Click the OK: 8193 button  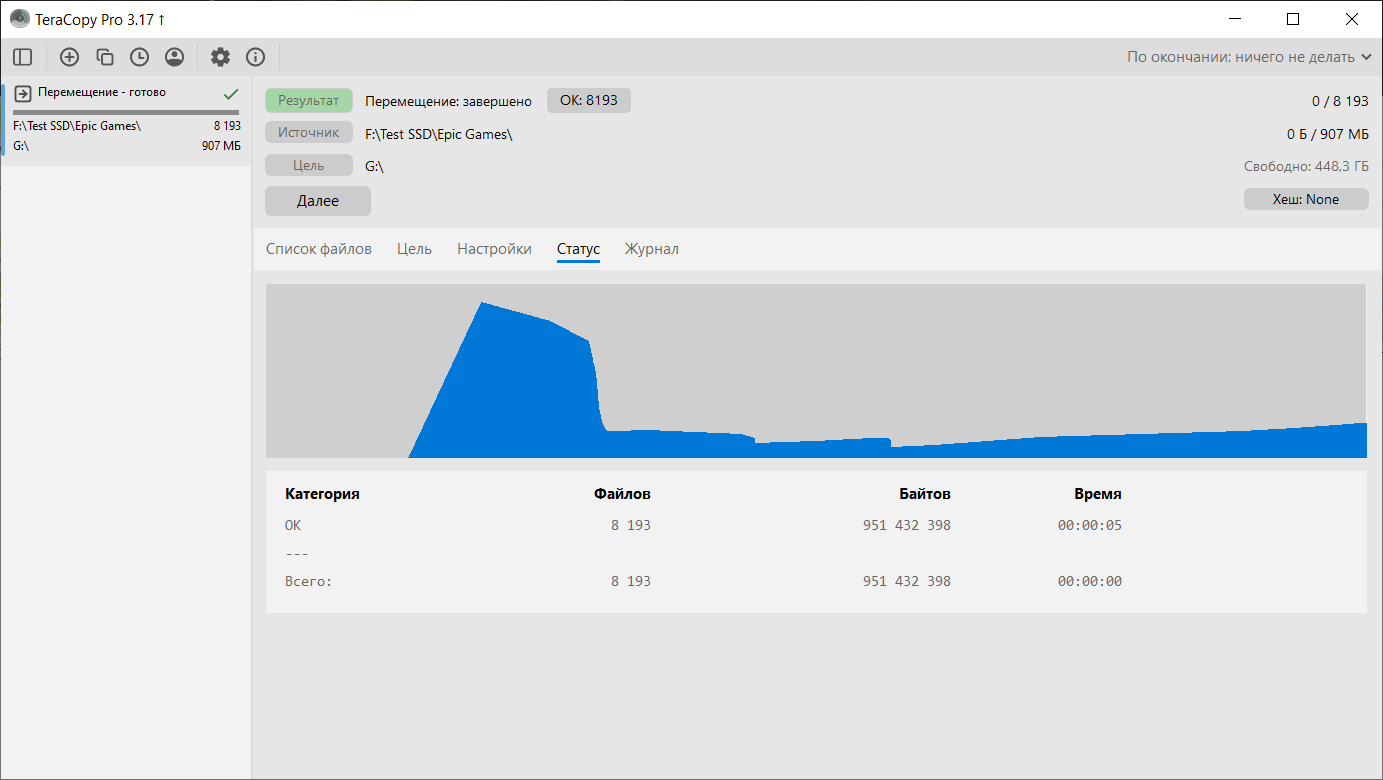(589, 100)
